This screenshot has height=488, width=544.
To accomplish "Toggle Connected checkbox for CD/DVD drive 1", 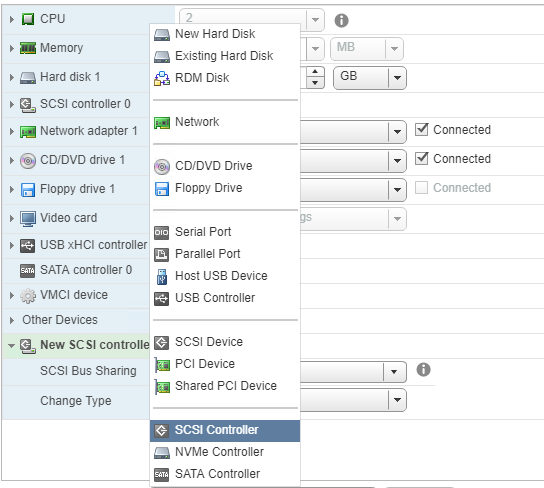I will [422, 159].
